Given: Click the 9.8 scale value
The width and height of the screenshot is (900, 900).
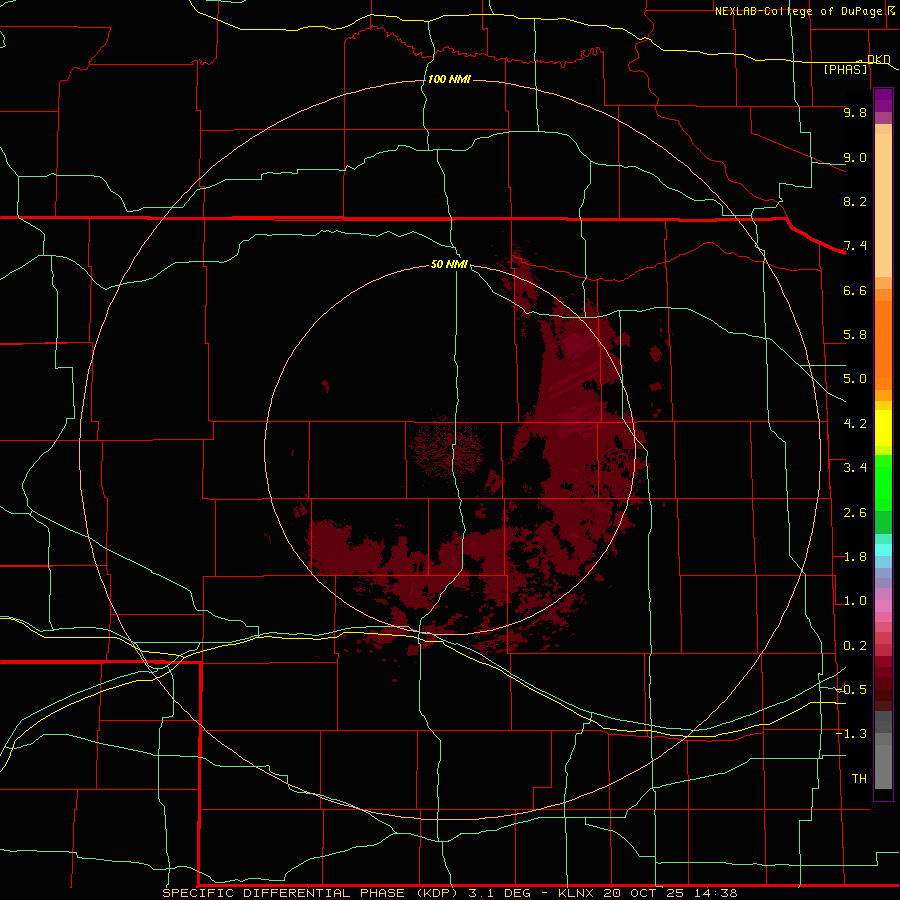Looking at the screenshot, I should [855, 112].
